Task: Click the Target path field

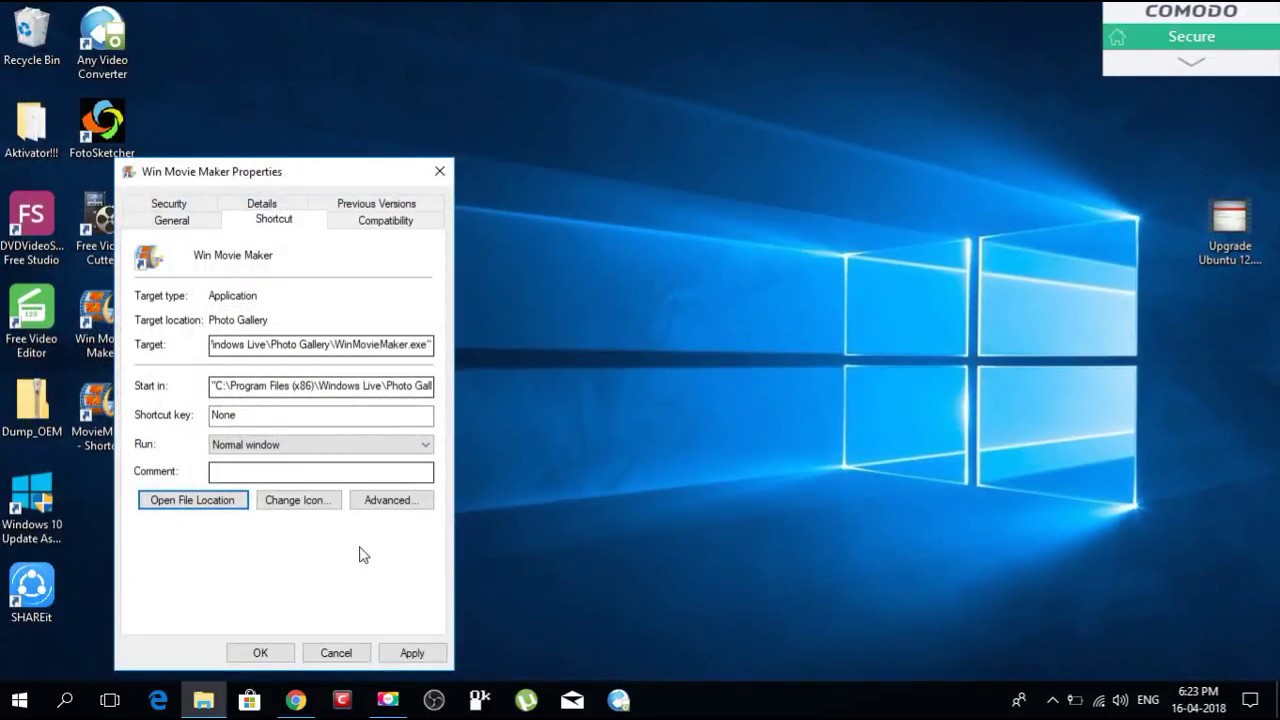Action: click(321, 345)
